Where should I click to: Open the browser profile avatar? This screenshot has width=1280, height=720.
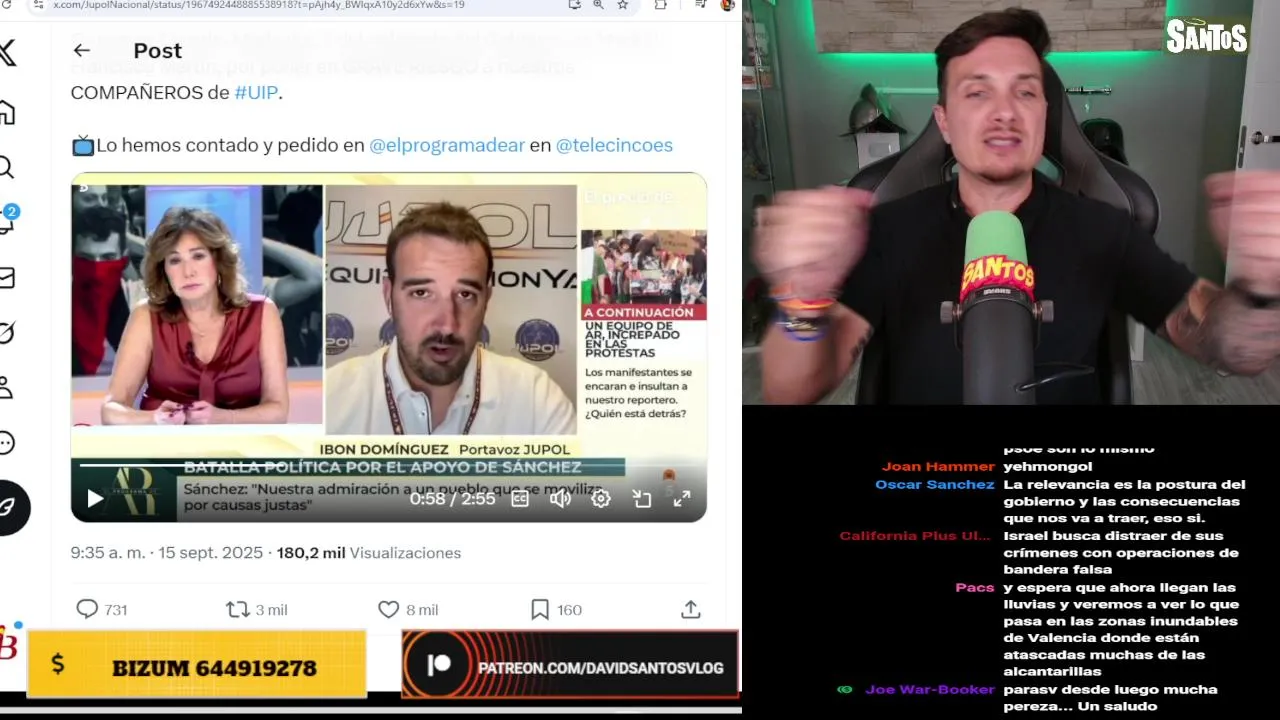tap(727, 5)
